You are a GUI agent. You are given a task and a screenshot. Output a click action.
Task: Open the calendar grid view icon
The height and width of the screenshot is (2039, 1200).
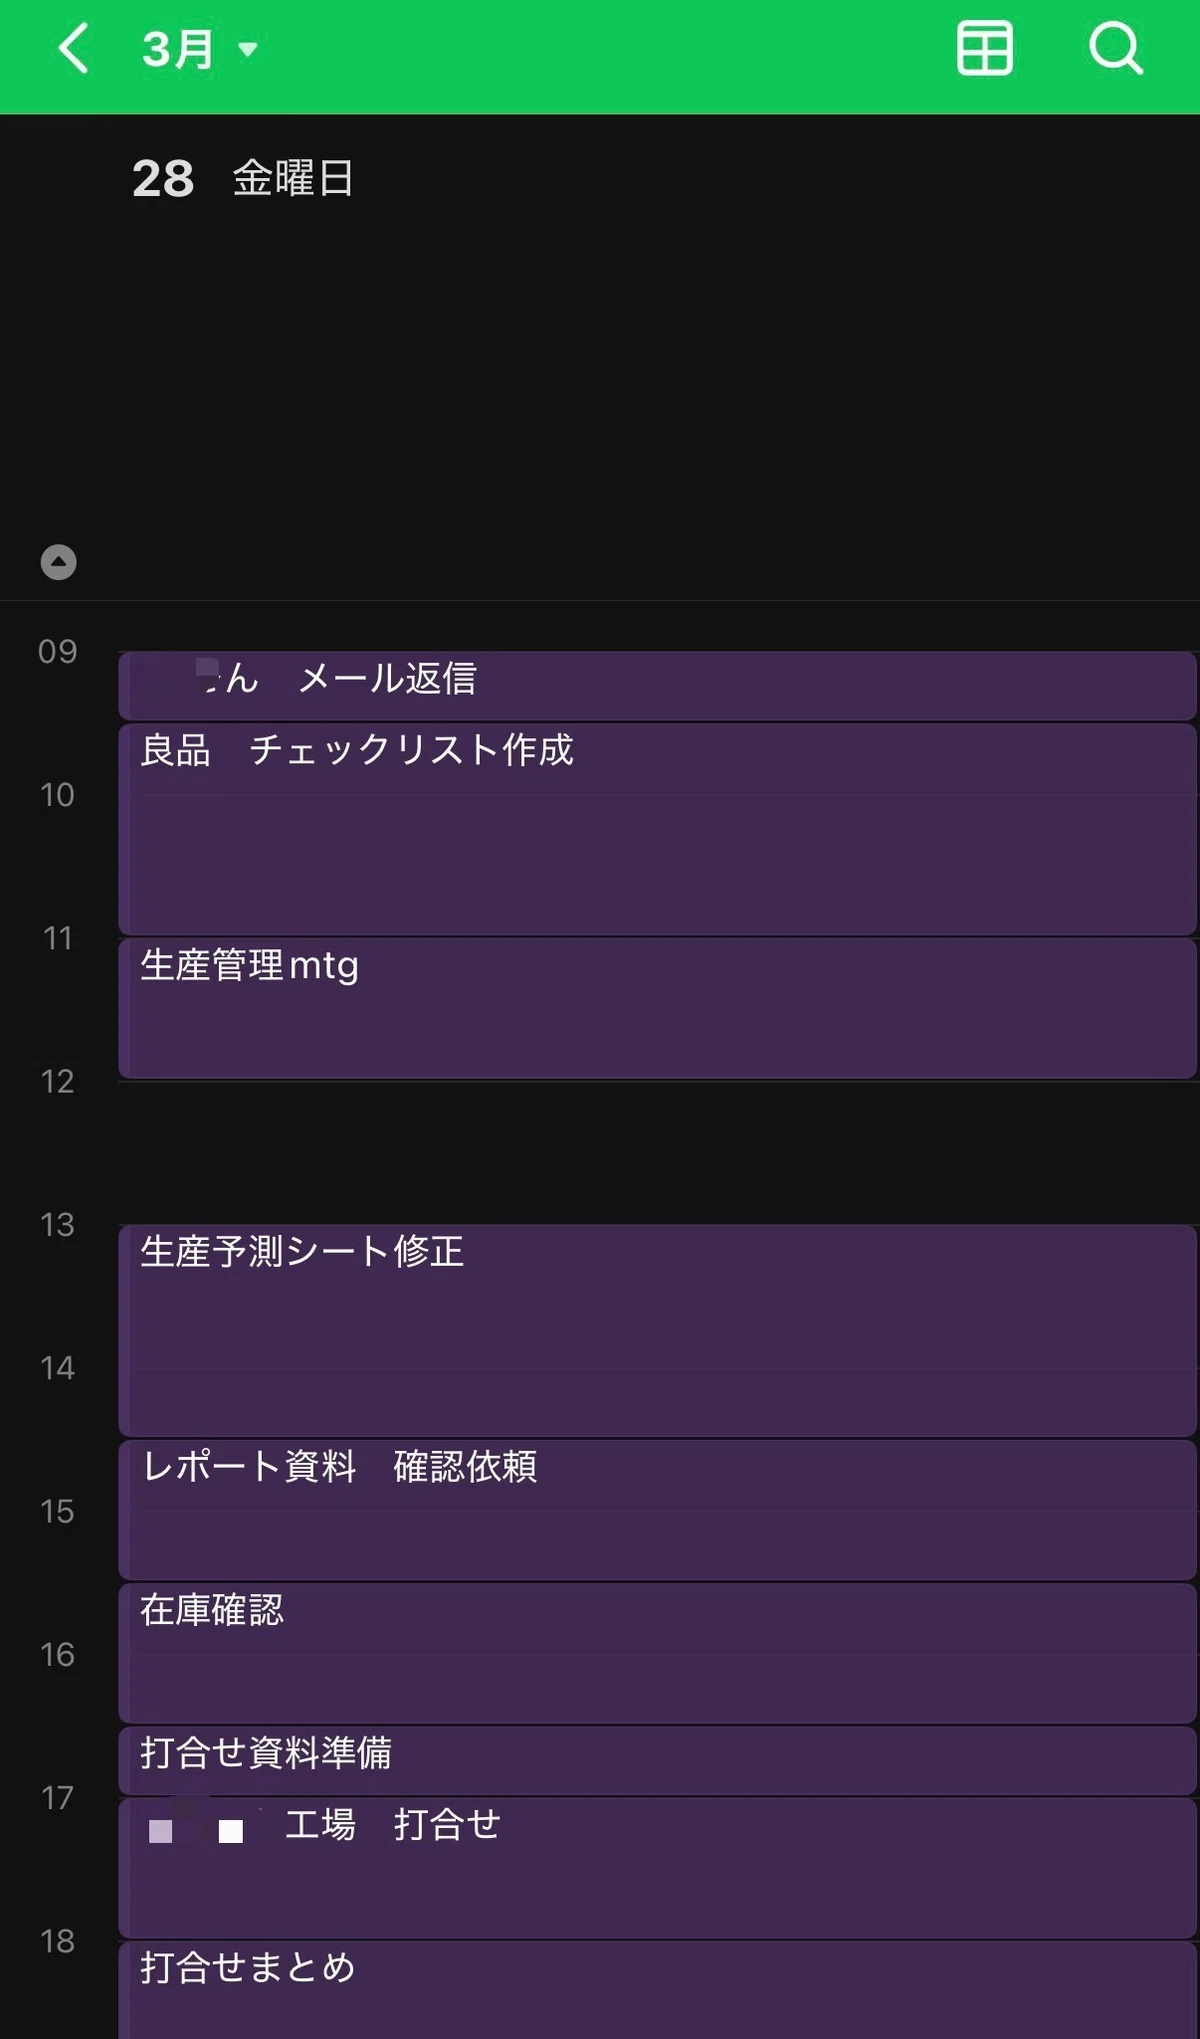click(x=985, y=48)
